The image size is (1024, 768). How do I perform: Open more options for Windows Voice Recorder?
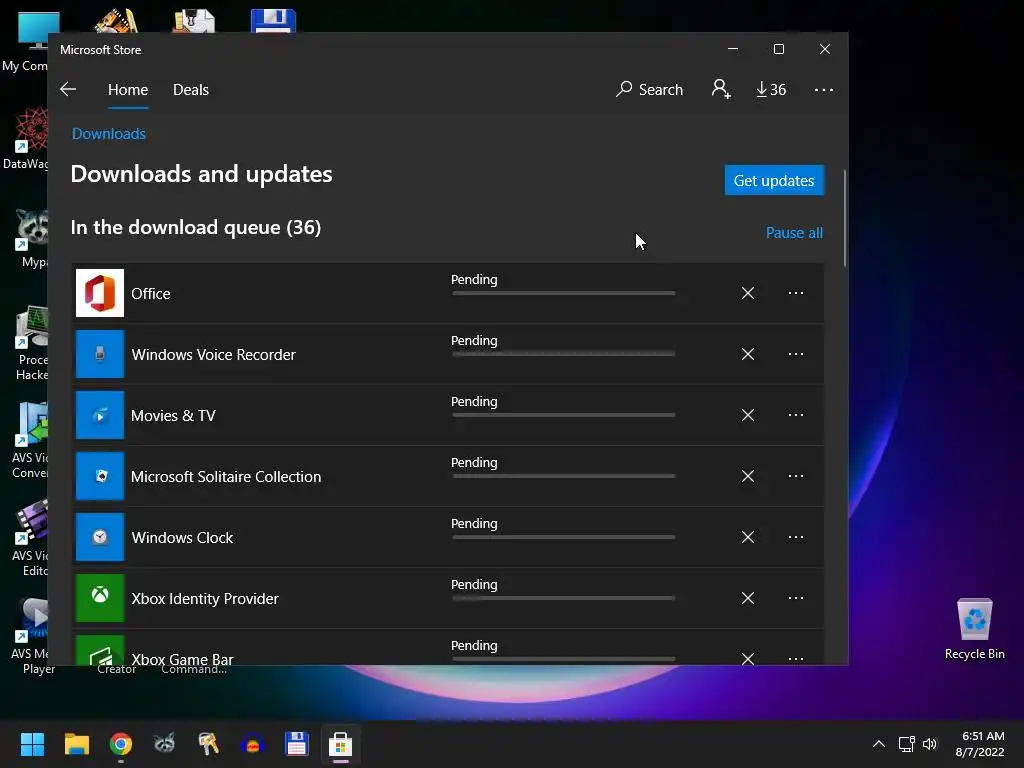click(x=795, y=354)
